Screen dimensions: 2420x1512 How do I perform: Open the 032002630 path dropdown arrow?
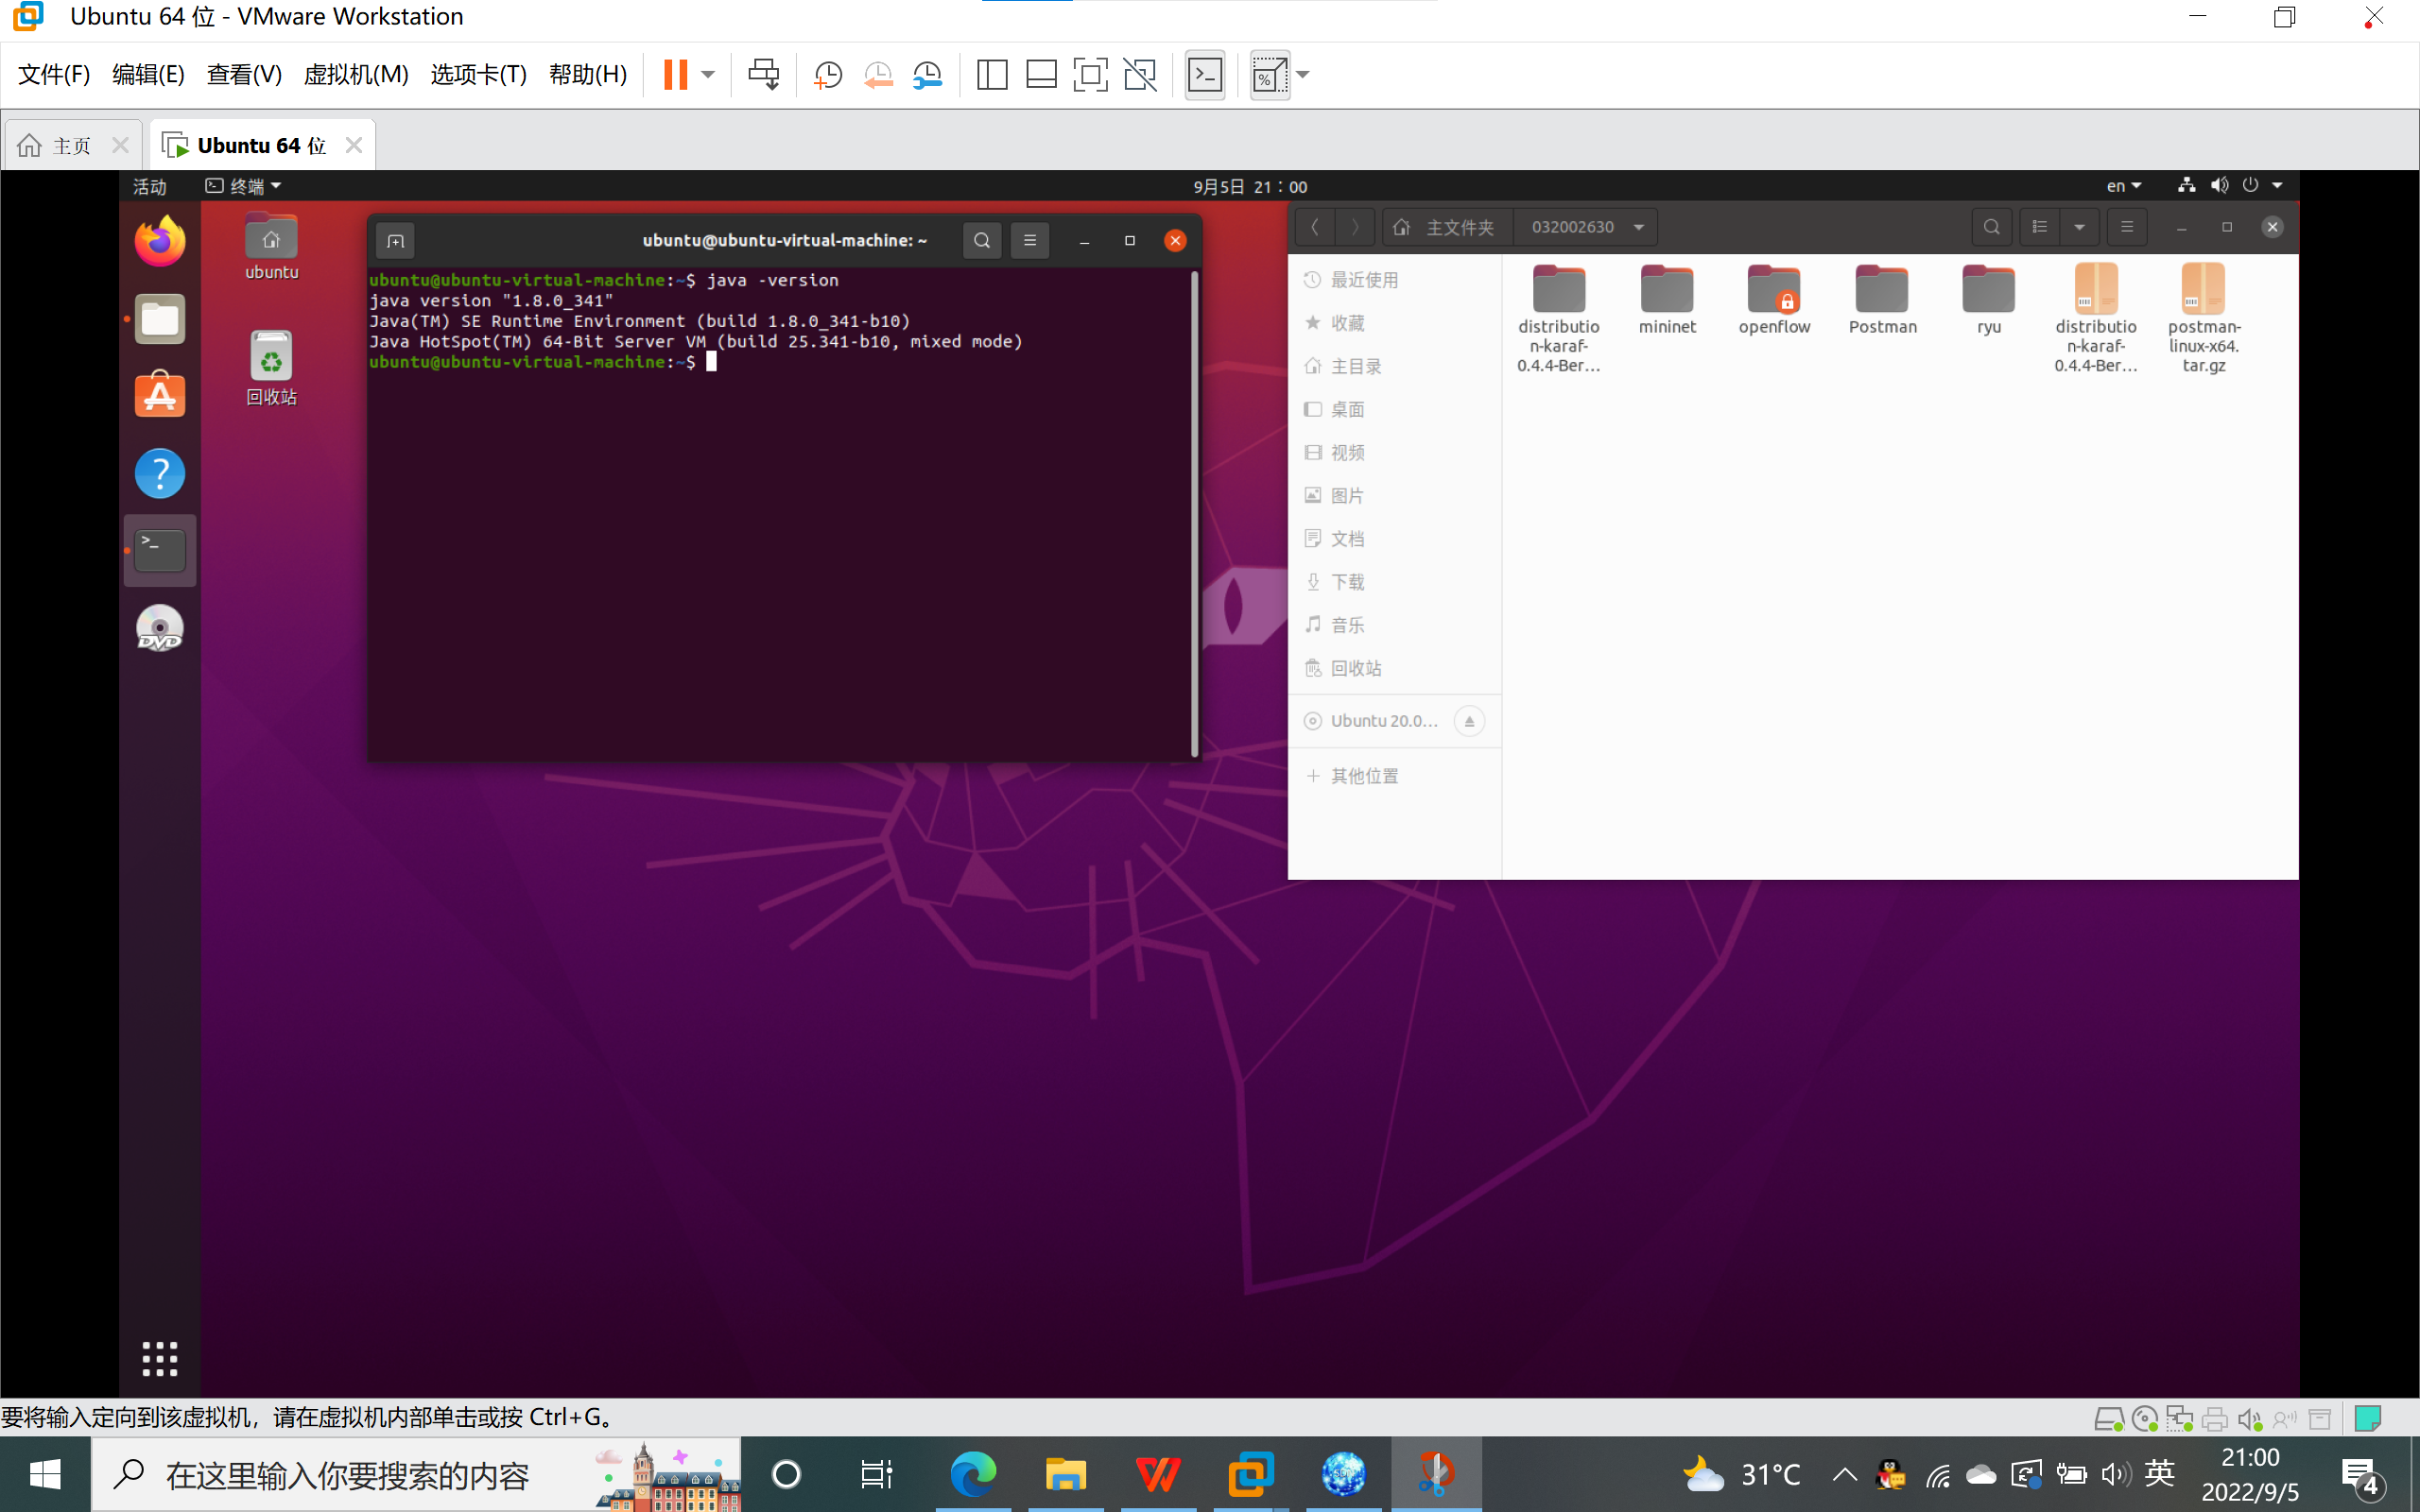point(1639,227)
